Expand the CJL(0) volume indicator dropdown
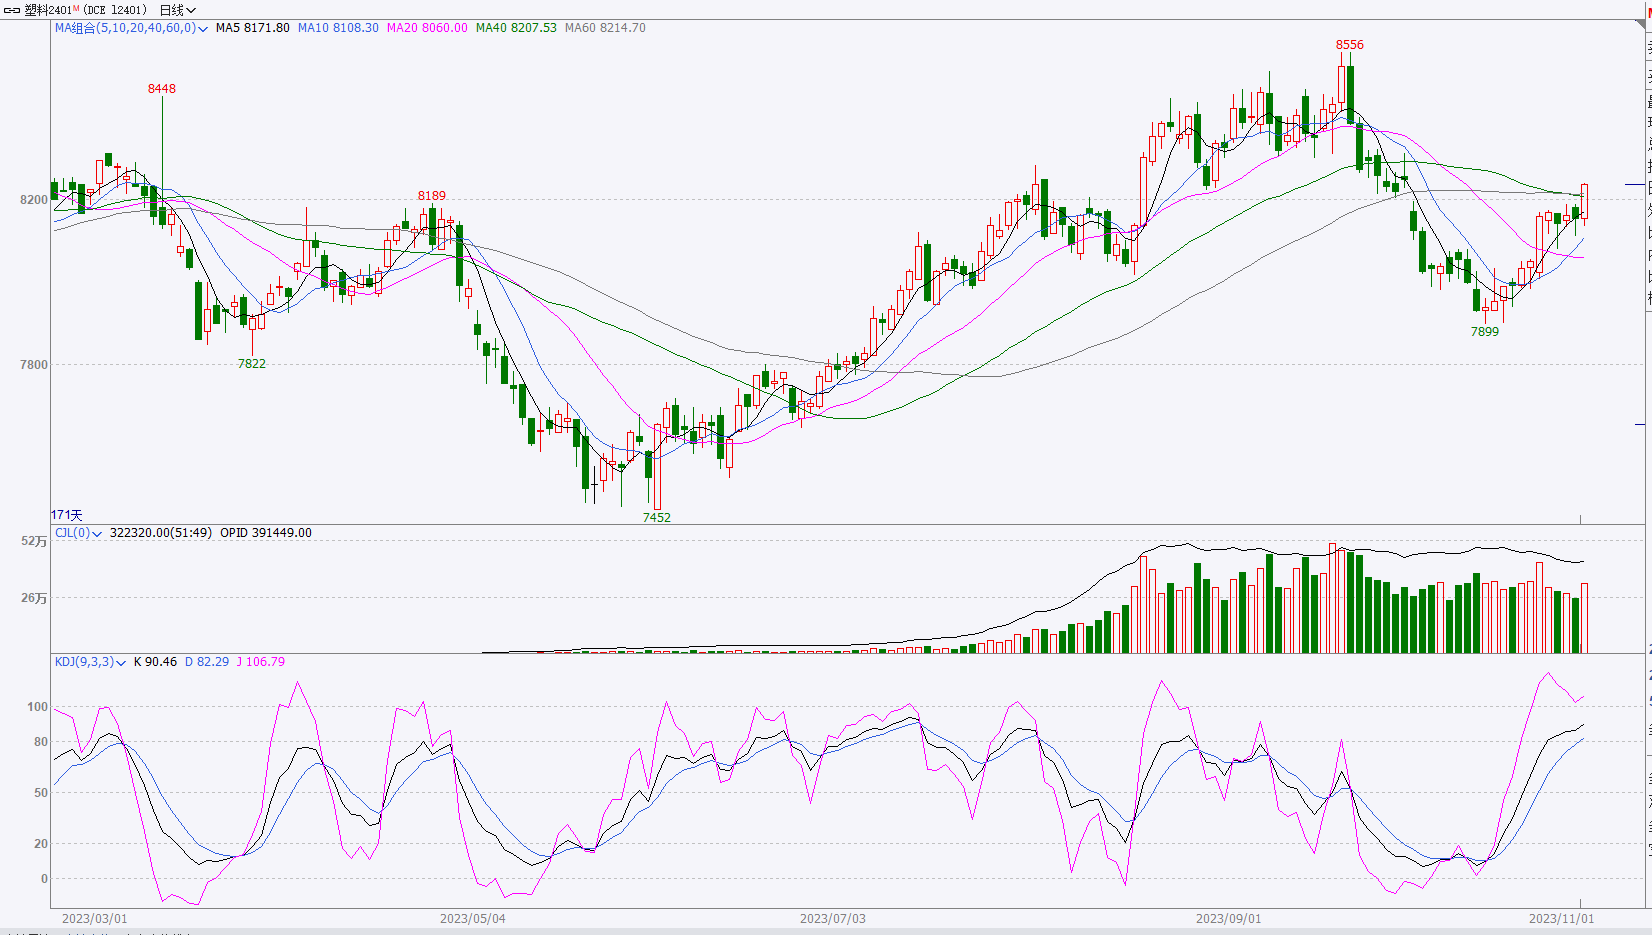 click(97, 534)
